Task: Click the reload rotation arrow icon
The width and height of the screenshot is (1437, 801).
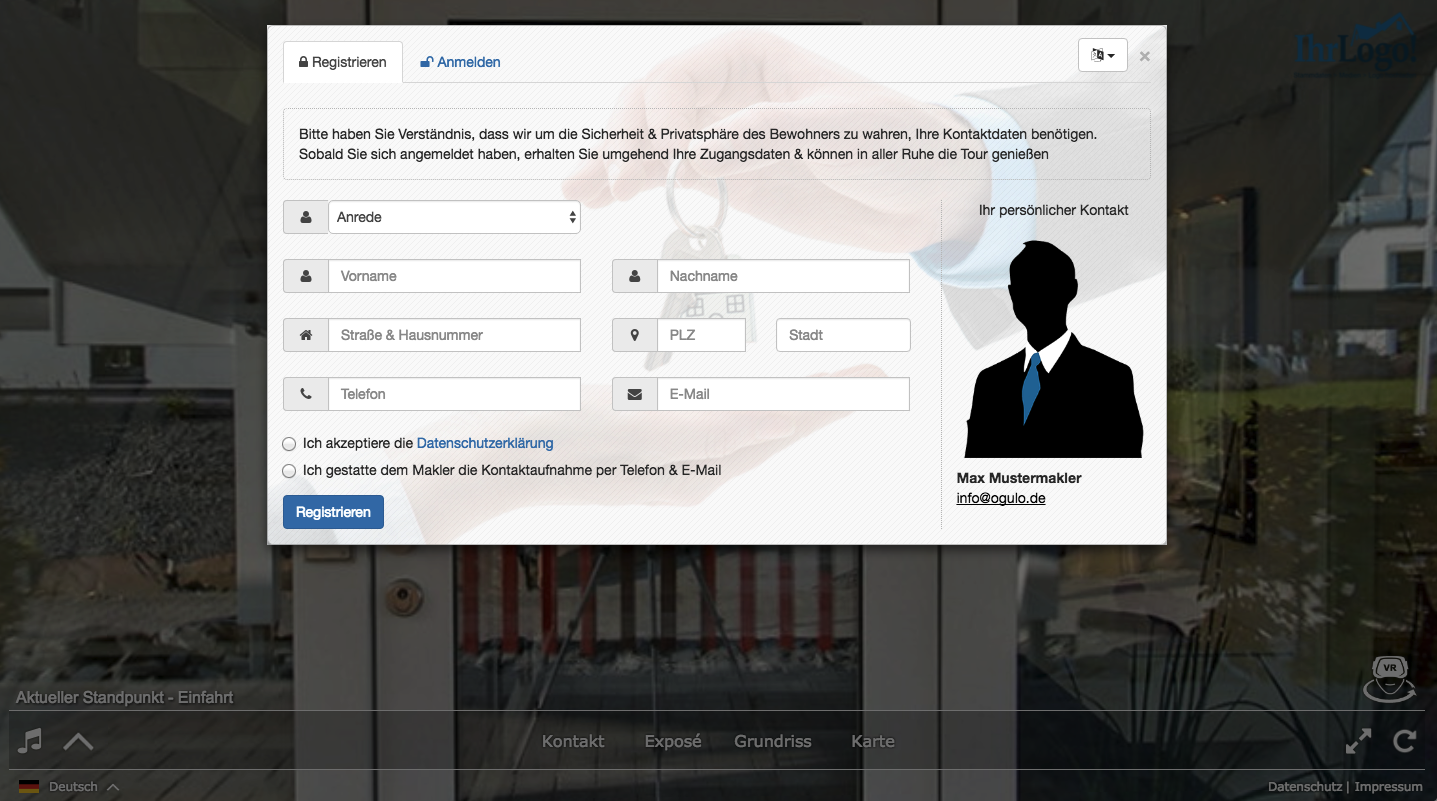Action: [1405, 741]
